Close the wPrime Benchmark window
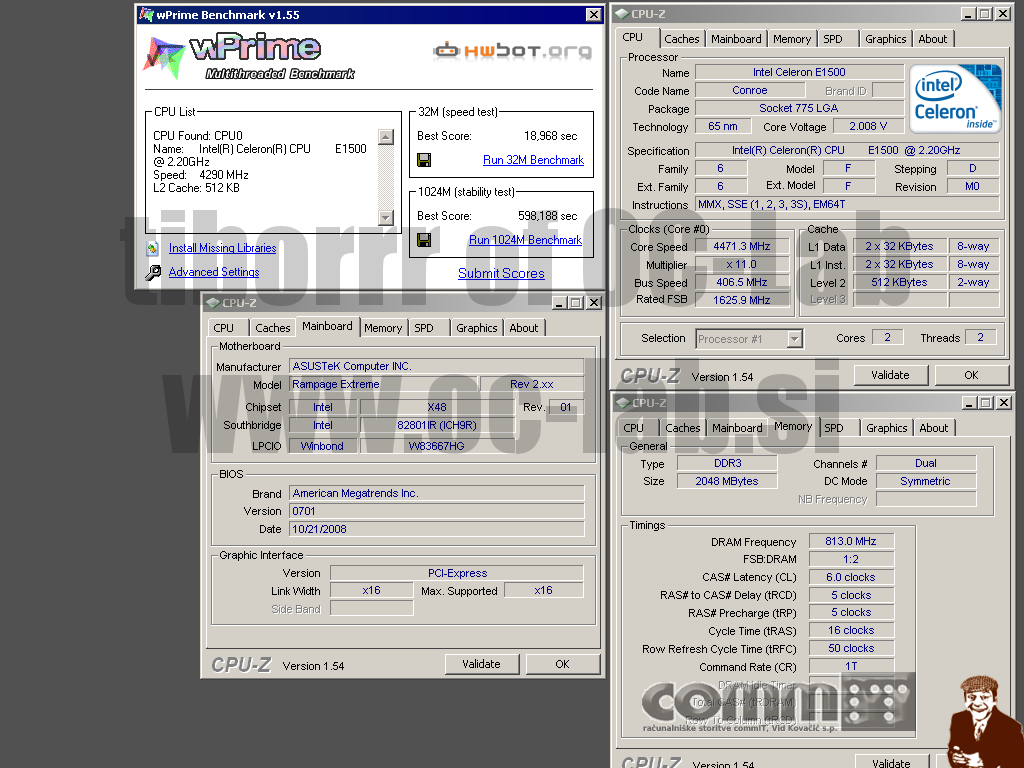1024x768 pixels. click(593, 14)
